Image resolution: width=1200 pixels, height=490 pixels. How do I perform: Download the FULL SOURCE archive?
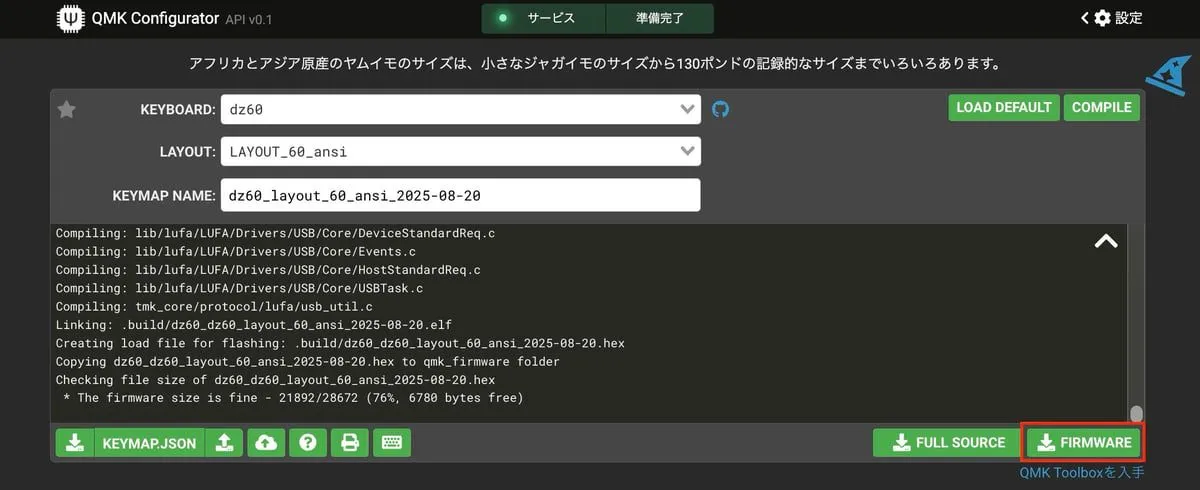[x=946, y=443]
